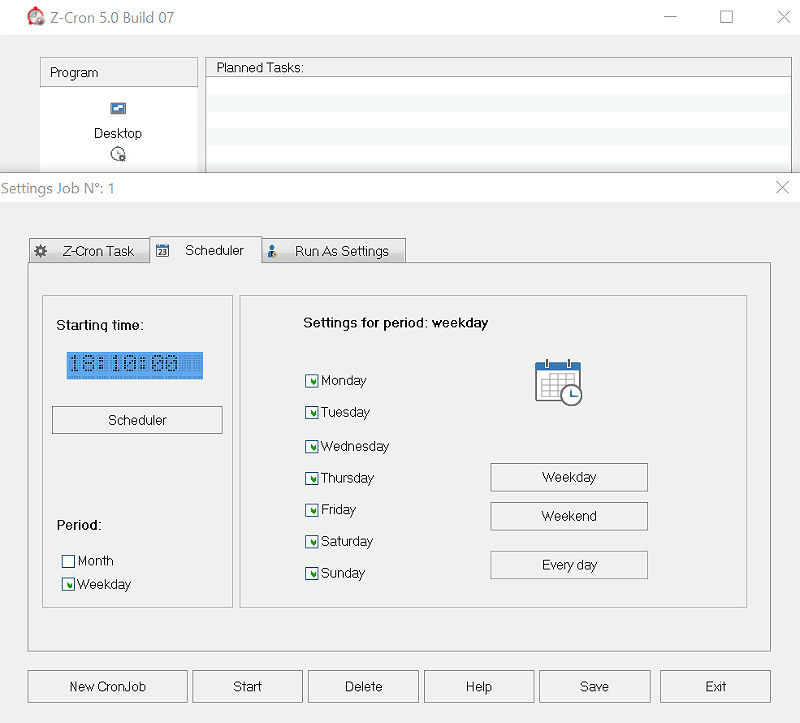The width and height of the screenshot is (800, 723).
Task: Click the Start button
Action: click(x=247, y=687)
